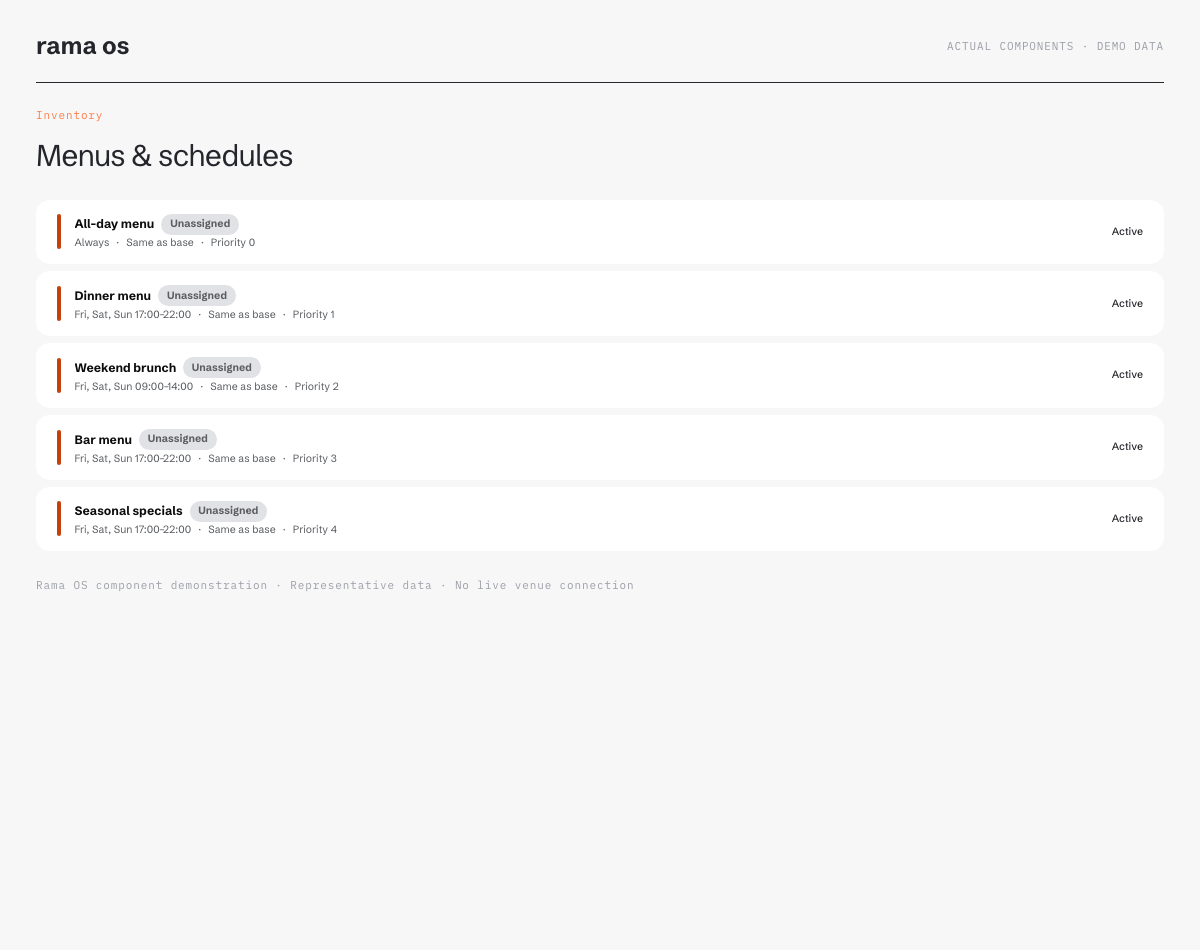Click the Unassigned badge on Dinner menu
Screen dimensions: 1200x950
pyautogui.click(x=197, y=296)
